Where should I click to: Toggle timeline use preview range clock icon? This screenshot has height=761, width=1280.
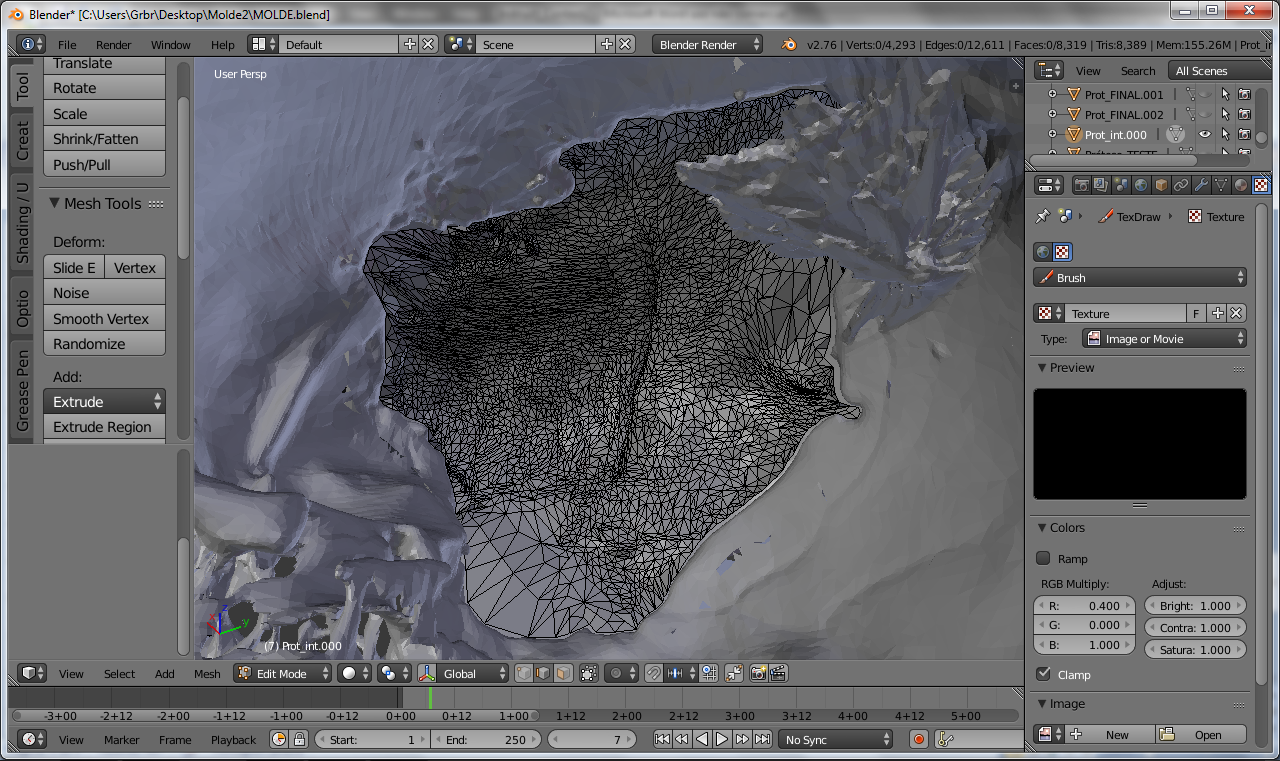[x=279, y=739]
